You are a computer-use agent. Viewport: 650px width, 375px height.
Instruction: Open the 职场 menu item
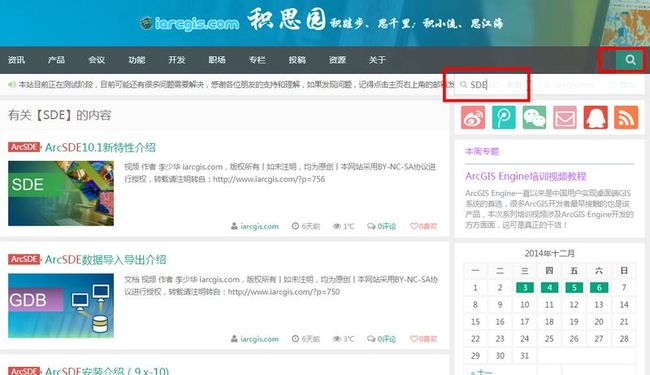pyautogui.click(x=217, y=60)
